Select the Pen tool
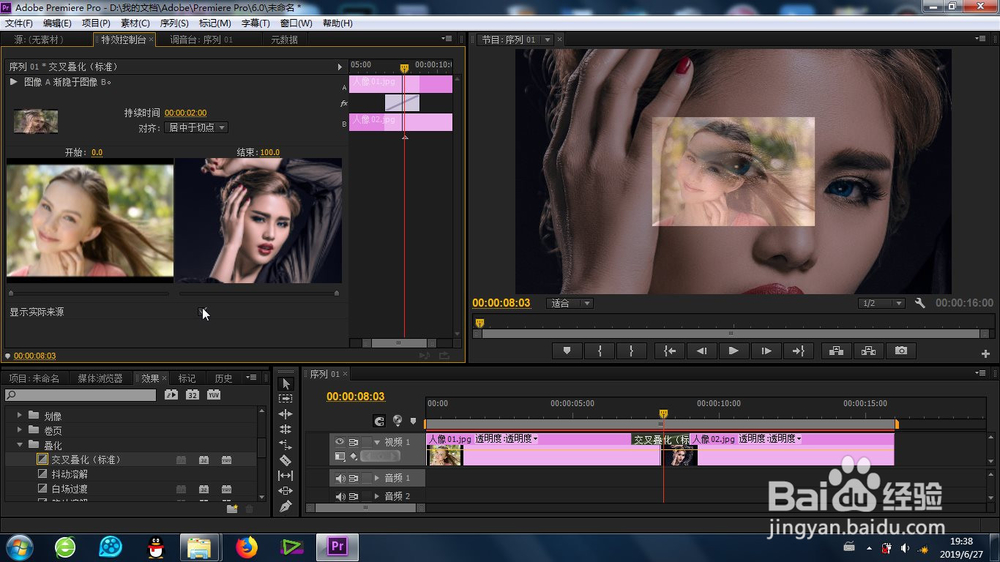1000x562 pixels. pos(286,507)
